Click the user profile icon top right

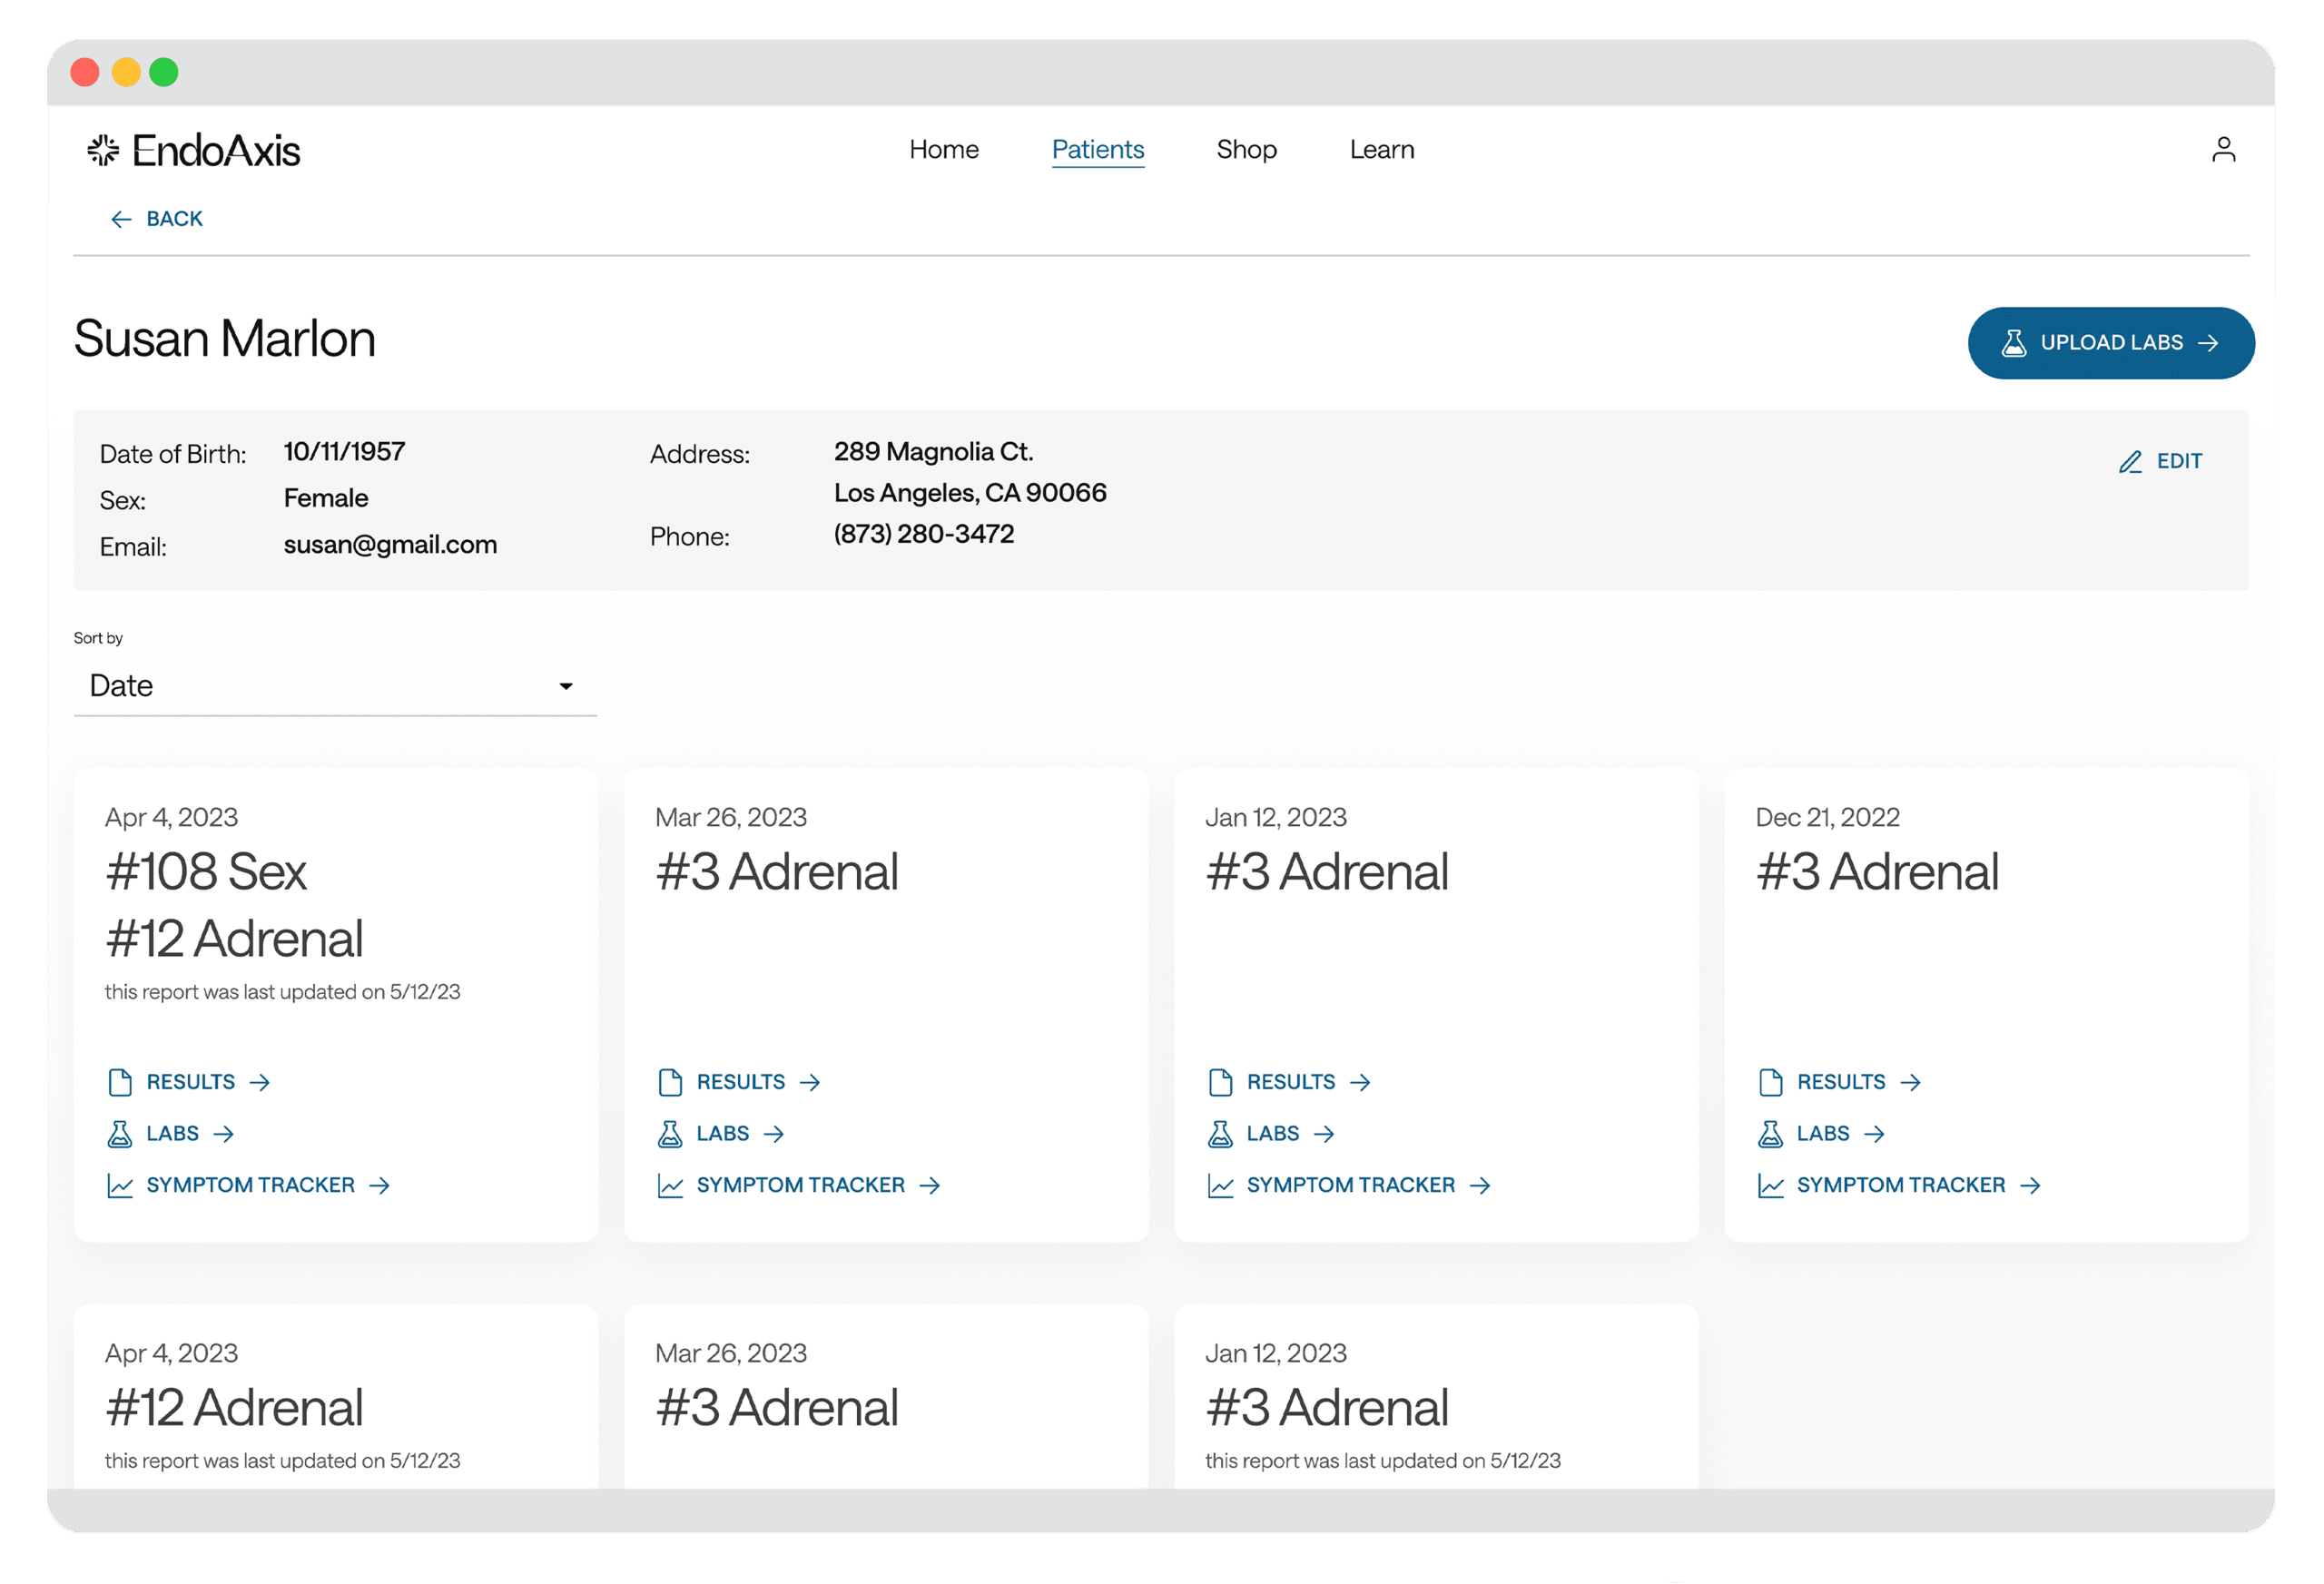pyautogui.click(x=2223, y=150)
